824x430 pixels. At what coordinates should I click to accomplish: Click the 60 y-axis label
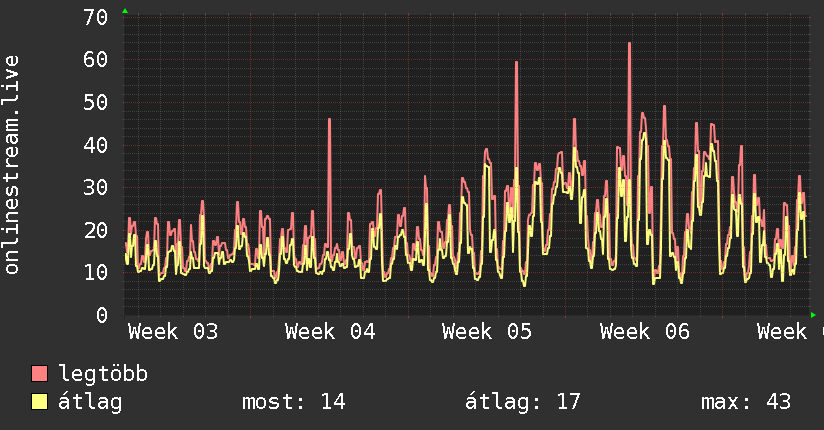pyautogui.click(x=96, y=59)
